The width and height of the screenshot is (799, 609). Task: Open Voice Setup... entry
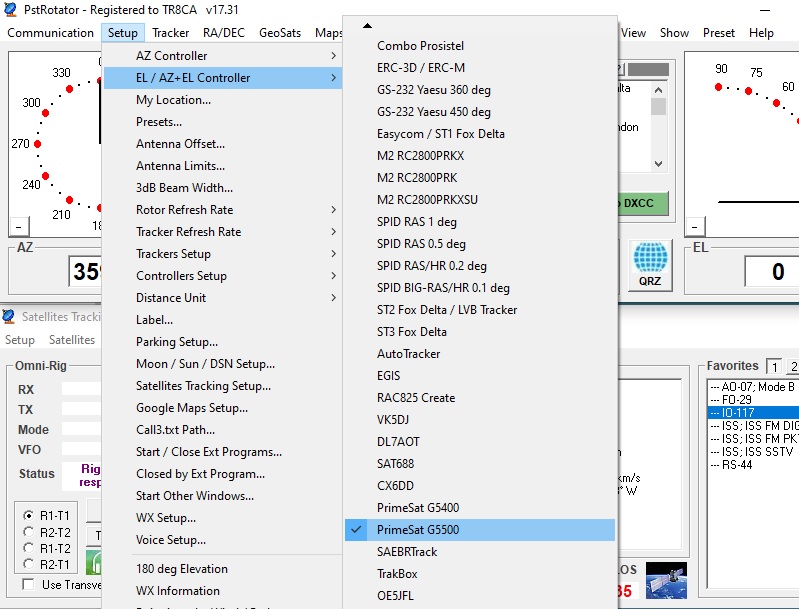(x=222, y=540)
